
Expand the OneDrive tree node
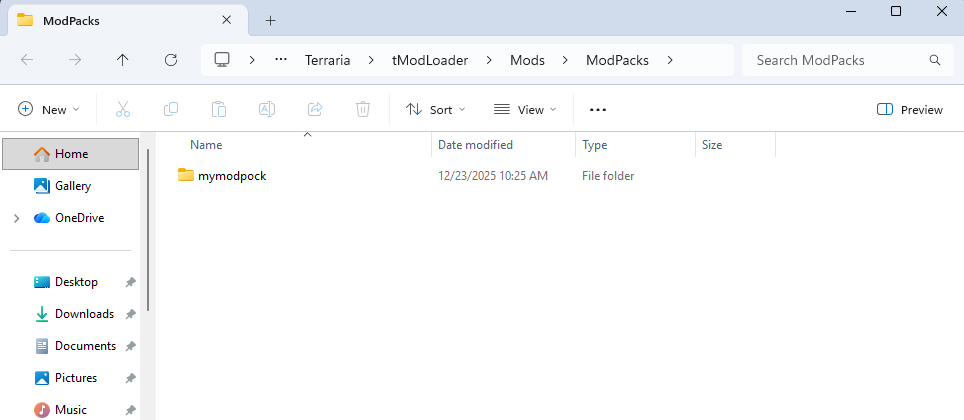[x=17, y=218]
